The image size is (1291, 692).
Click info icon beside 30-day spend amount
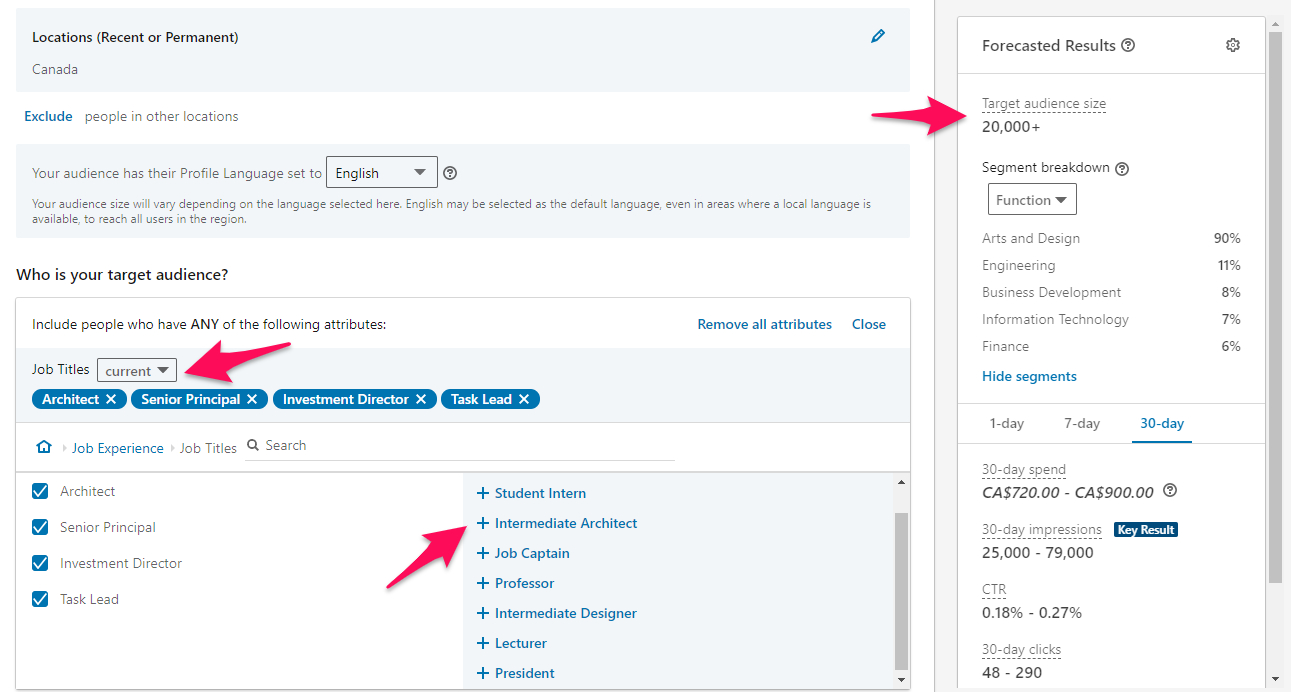pos(1170,491)
